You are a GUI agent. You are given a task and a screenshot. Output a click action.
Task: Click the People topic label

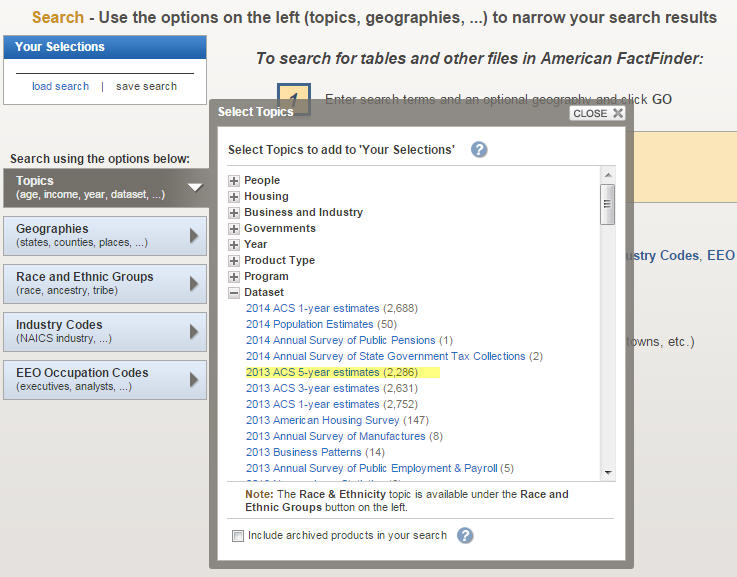[262, 180]
